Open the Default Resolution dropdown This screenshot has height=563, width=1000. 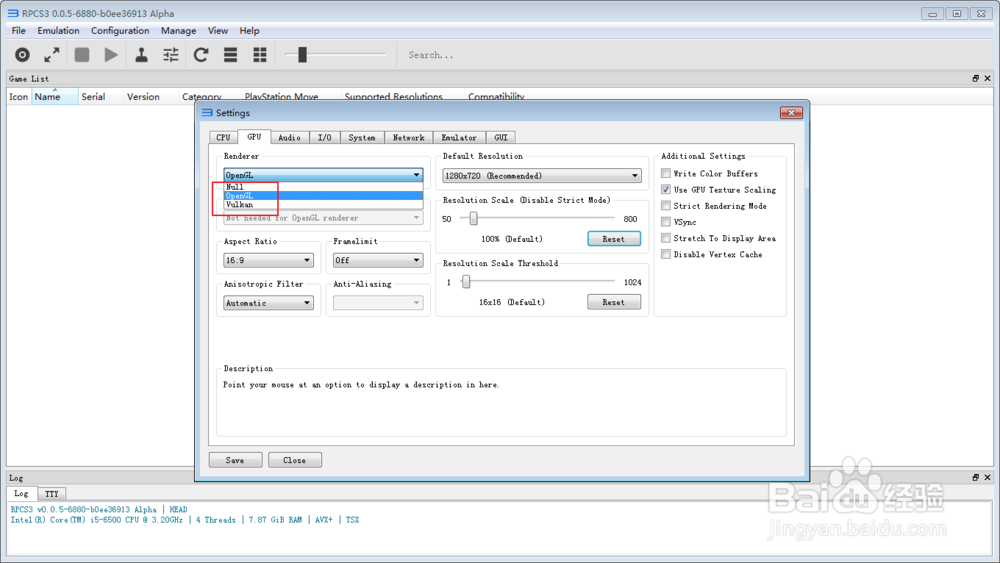[541, 176]
